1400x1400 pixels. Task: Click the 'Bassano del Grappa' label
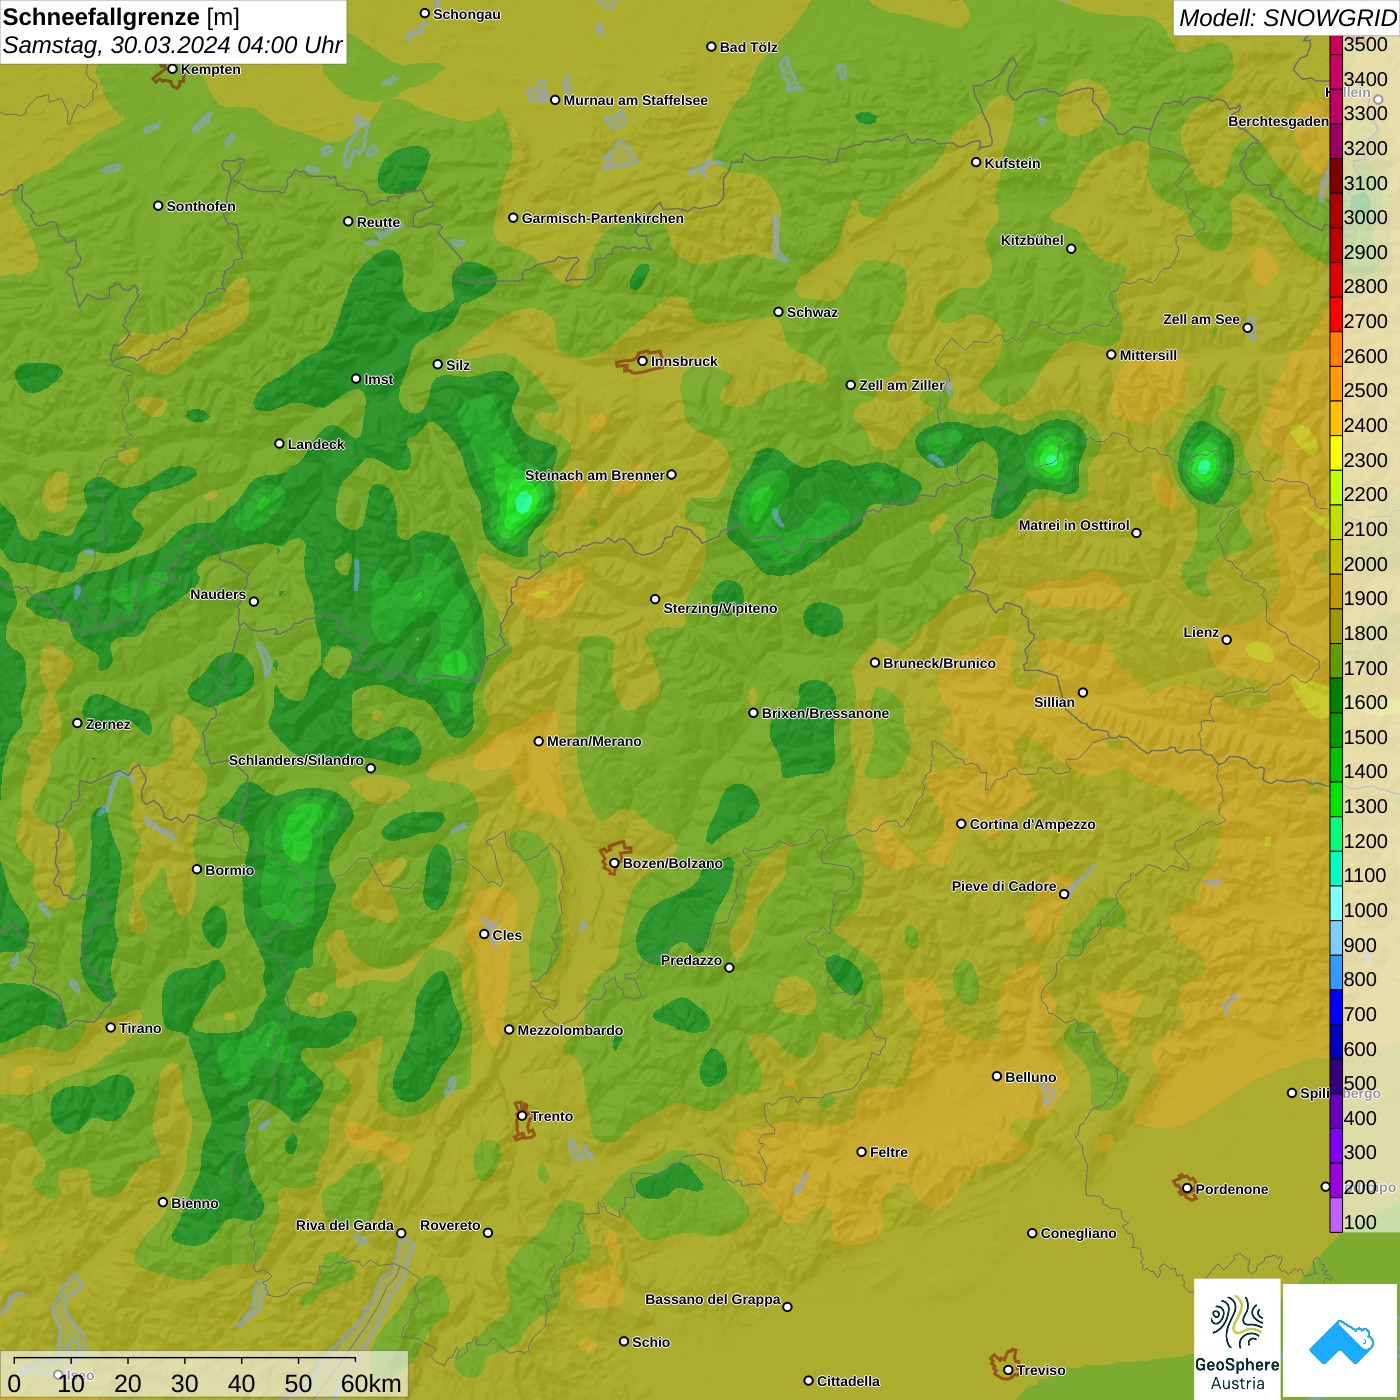point(713,1299)
